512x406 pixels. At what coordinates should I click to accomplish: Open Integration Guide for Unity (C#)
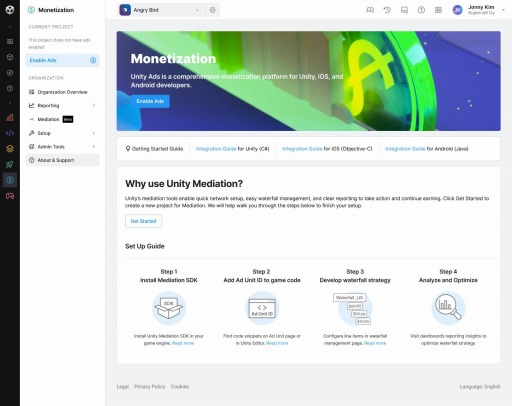click(x=232, y=149)
